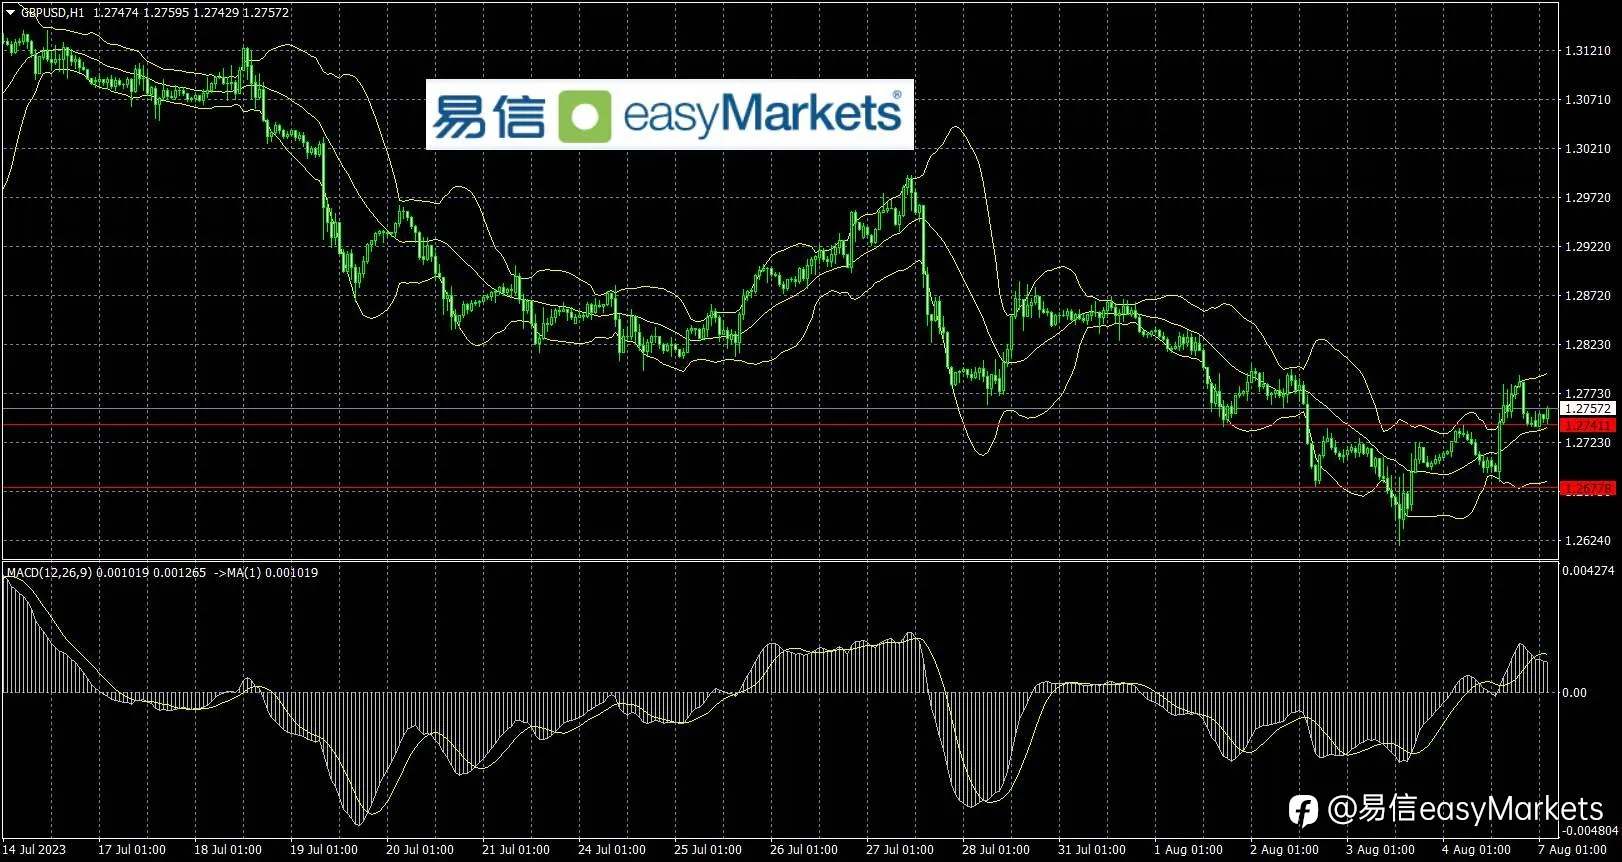Click the small triangle before GBPUSD,H1

[10, 13]
